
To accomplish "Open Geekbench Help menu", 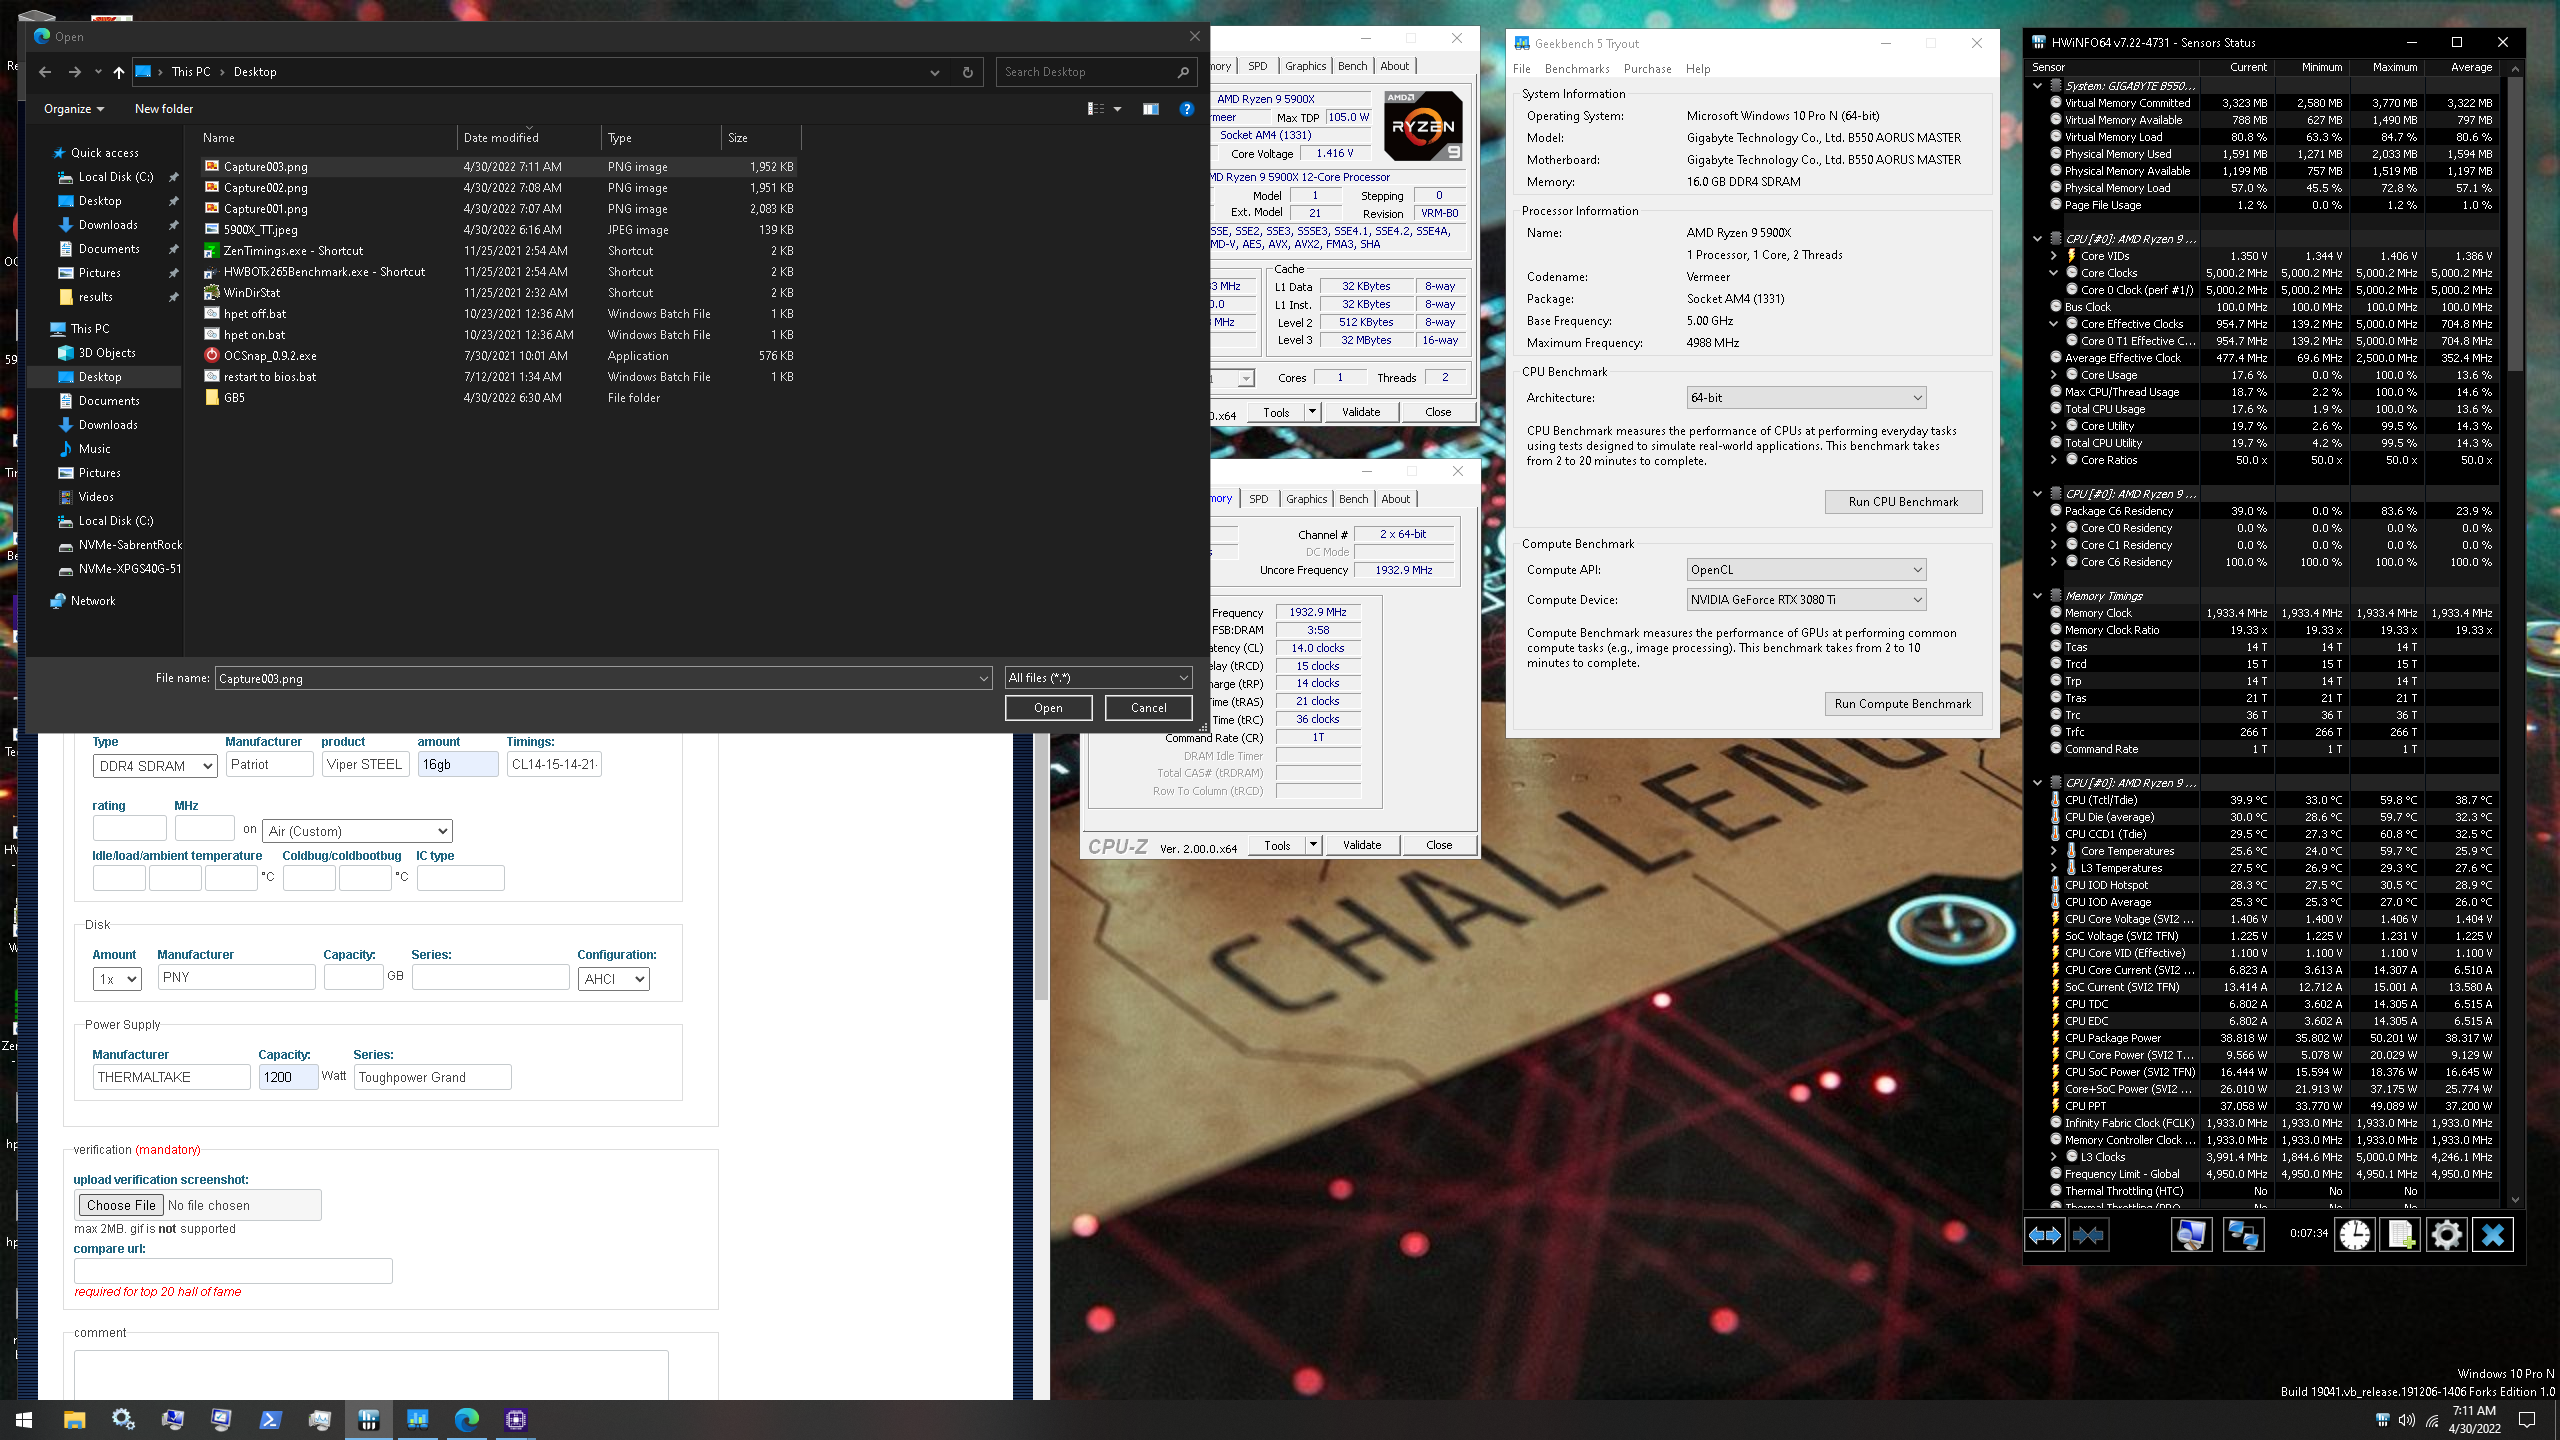I will tap(1698, 69).
